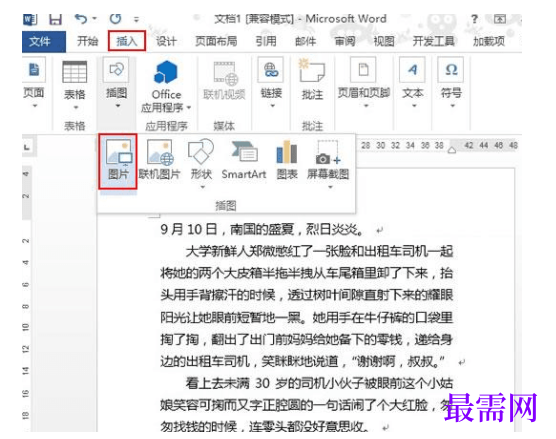Click the right indent marker on ruler
Screen dimensions: 556x439
click(x=452, y=150)
